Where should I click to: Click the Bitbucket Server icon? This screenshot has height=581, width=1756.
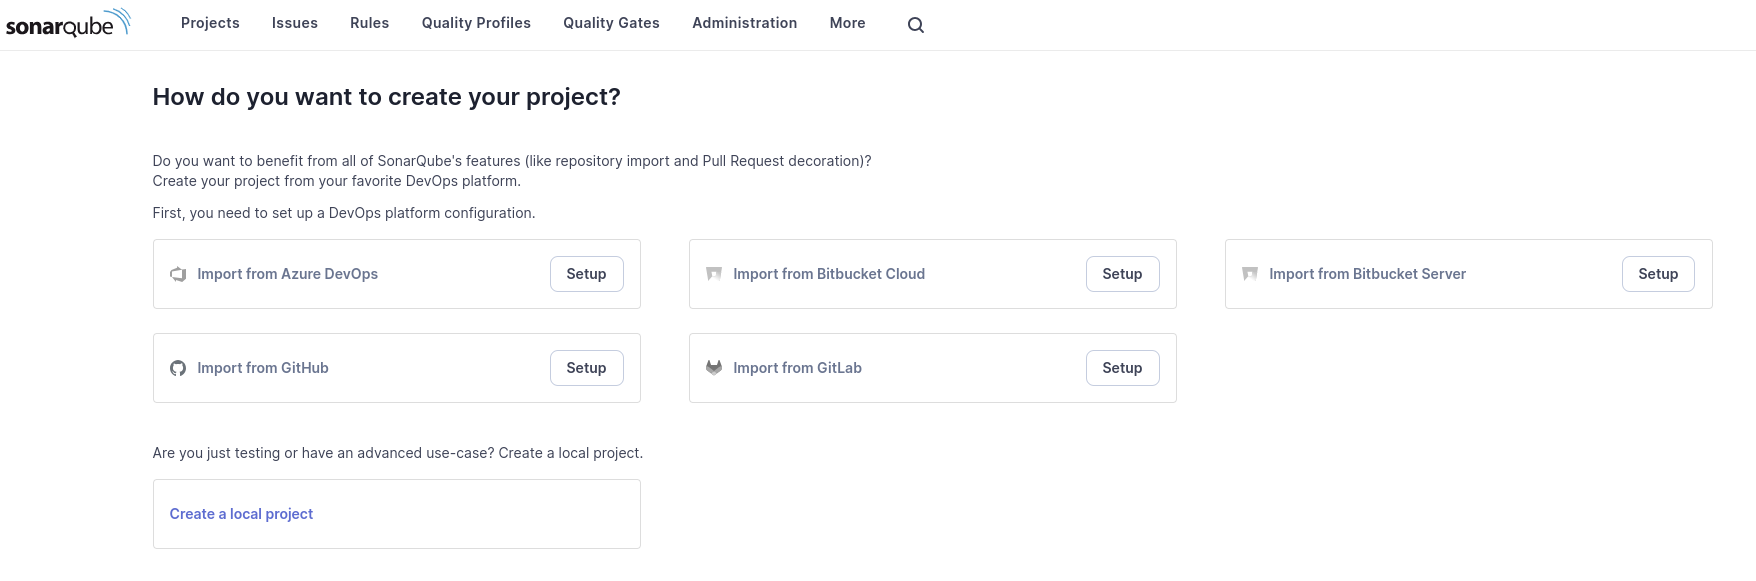(x=1250, y=274)
